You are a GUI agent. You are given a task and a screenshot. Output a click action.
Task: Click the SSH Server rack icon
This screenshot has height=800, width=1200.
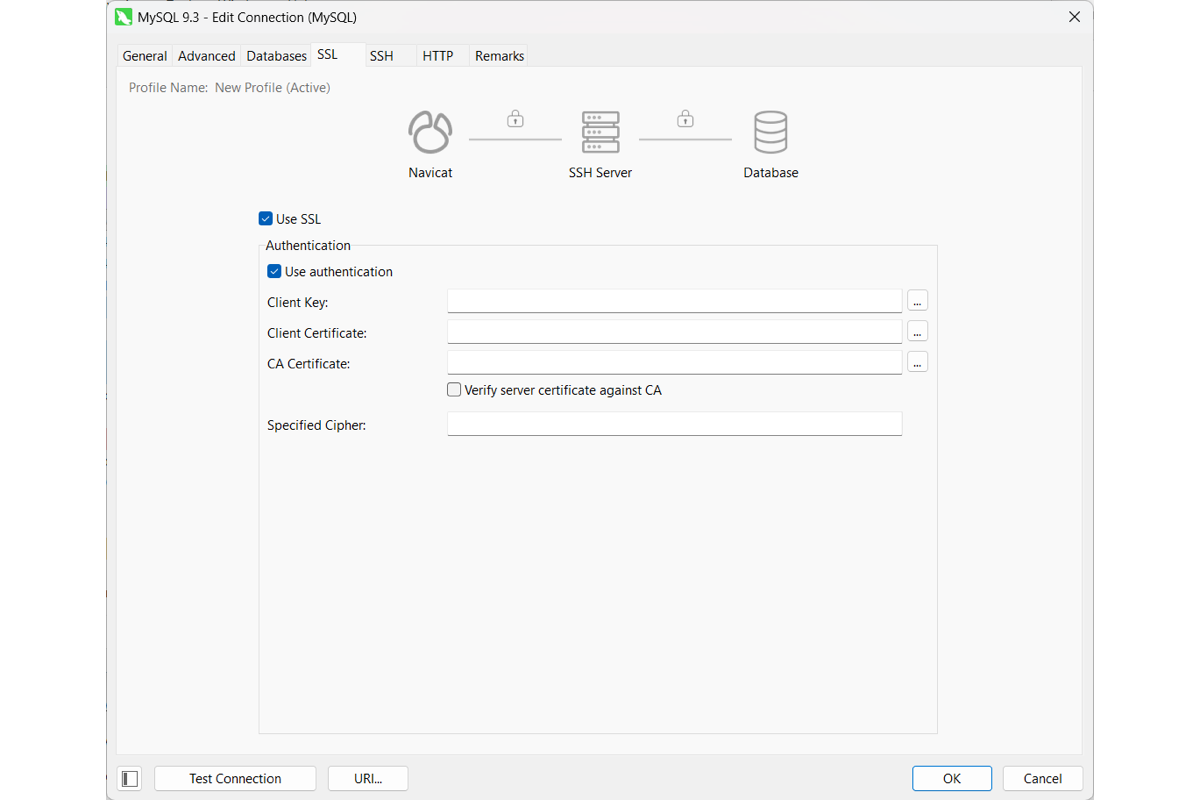pyautogui.click(x=600, y=132)
